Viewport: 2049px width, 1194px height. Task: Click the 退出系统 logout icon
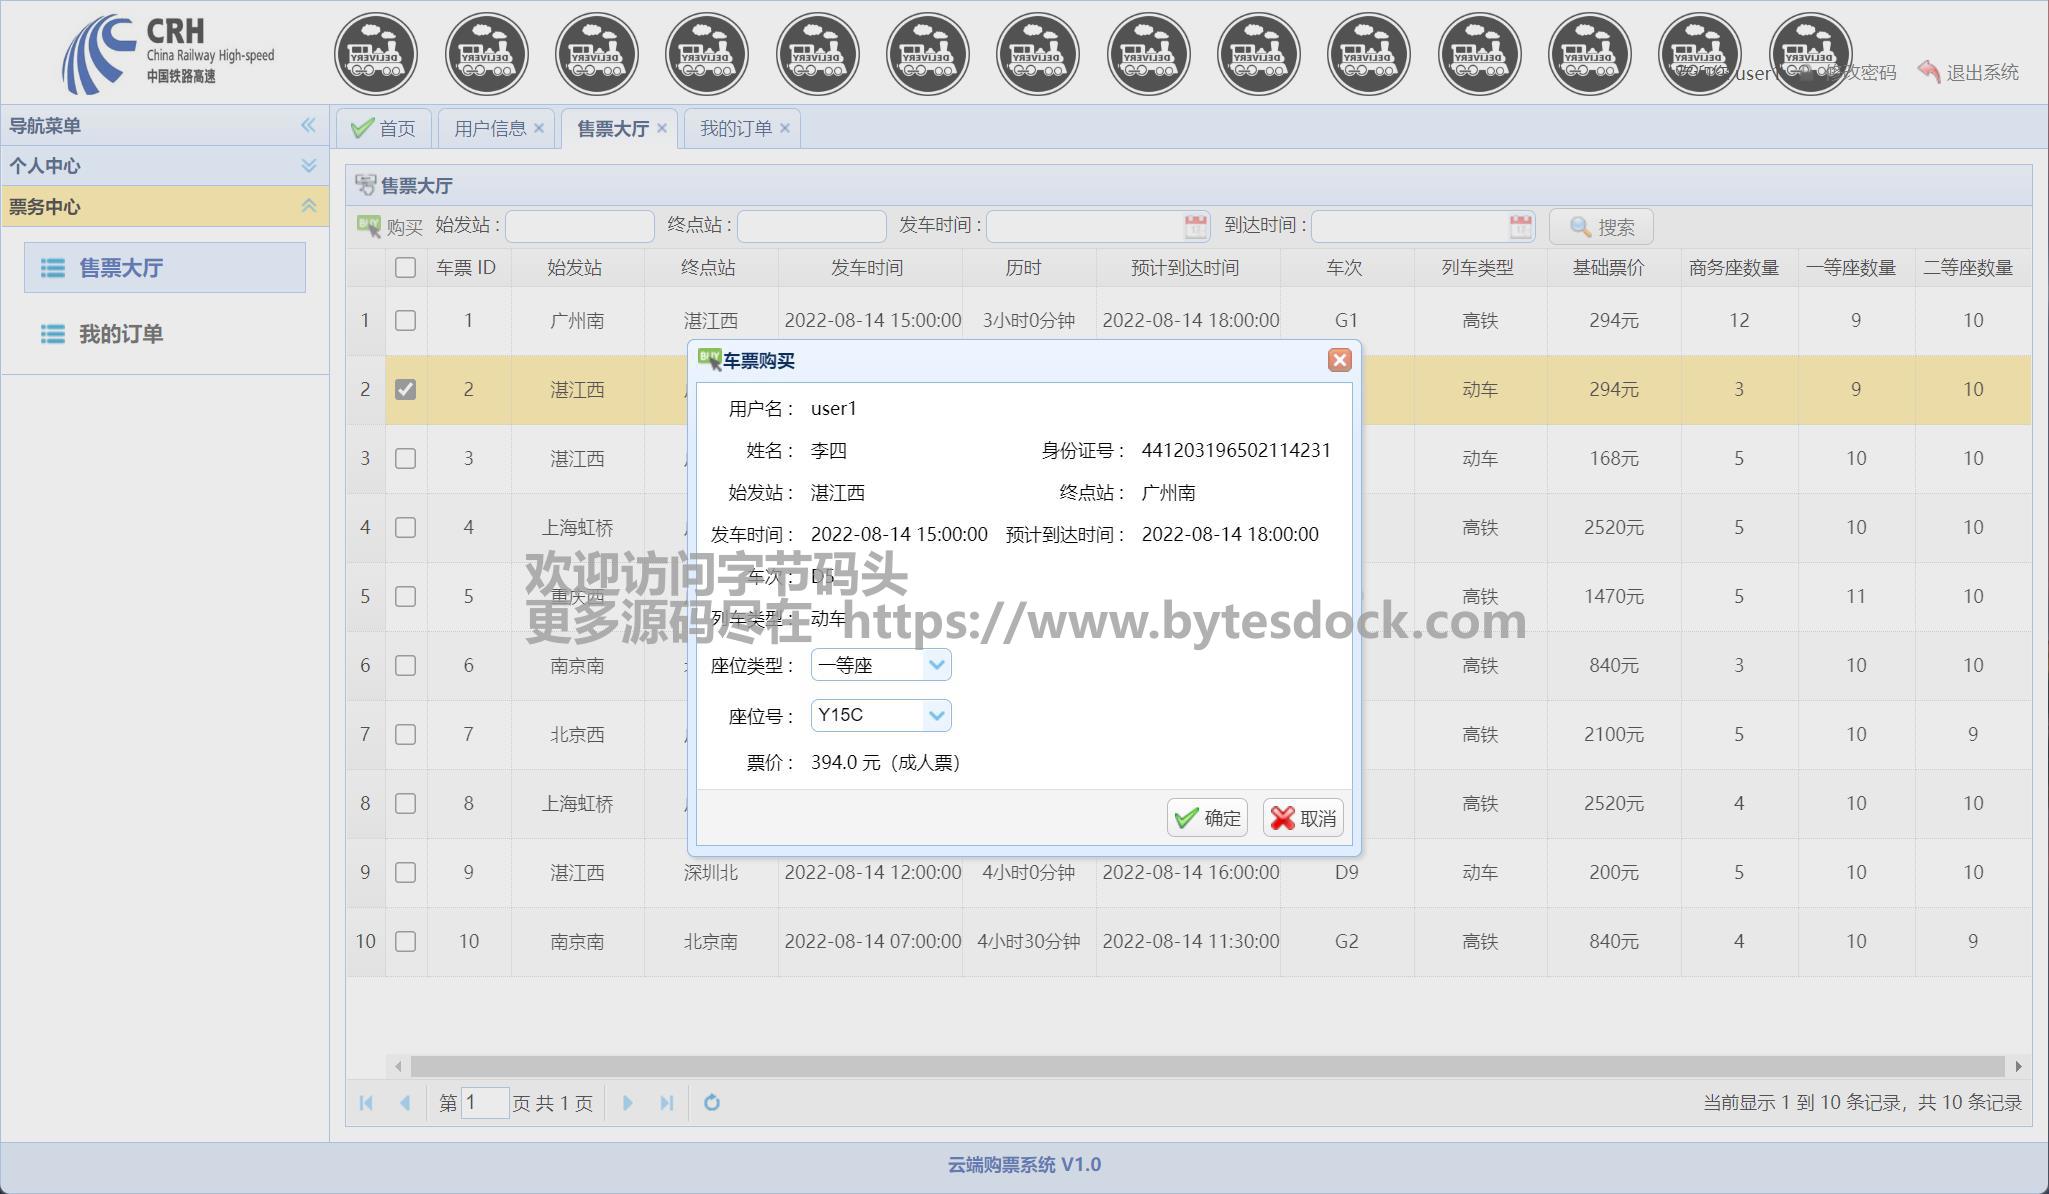pyautogui.click(x=1929, y=72)
